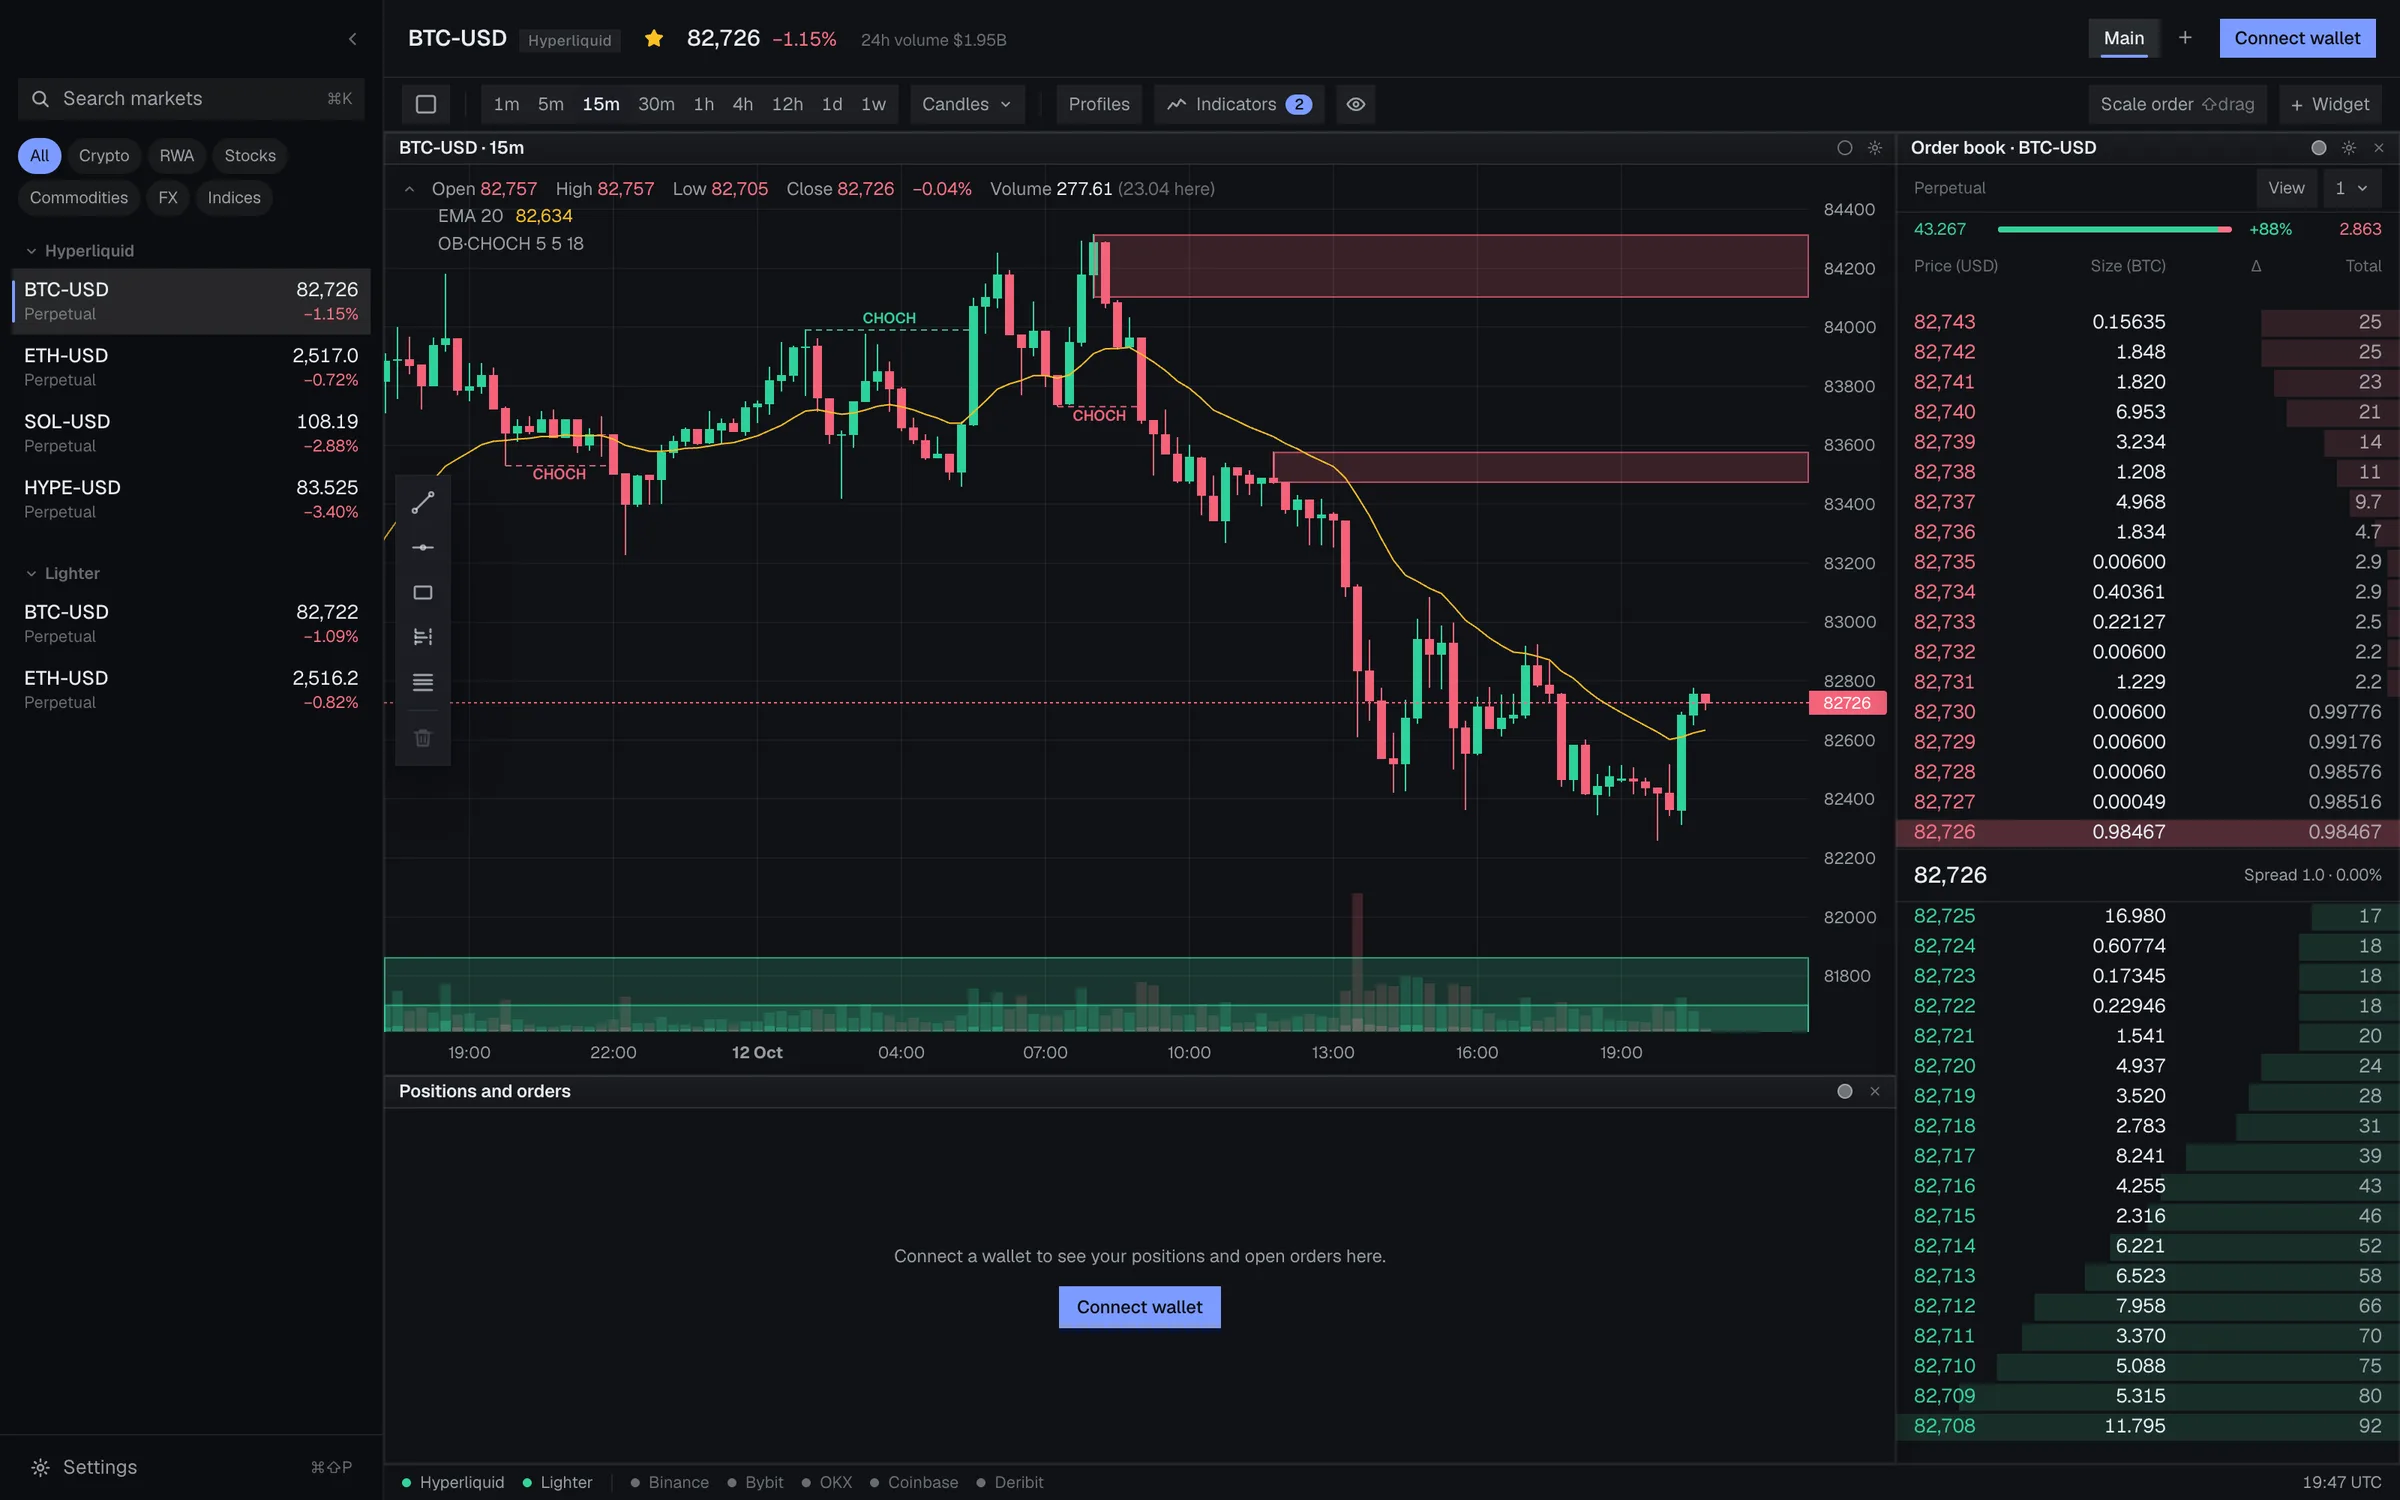Click Connect wallet in Positions panel
The image size is (2400, 1500).
1139,1307
